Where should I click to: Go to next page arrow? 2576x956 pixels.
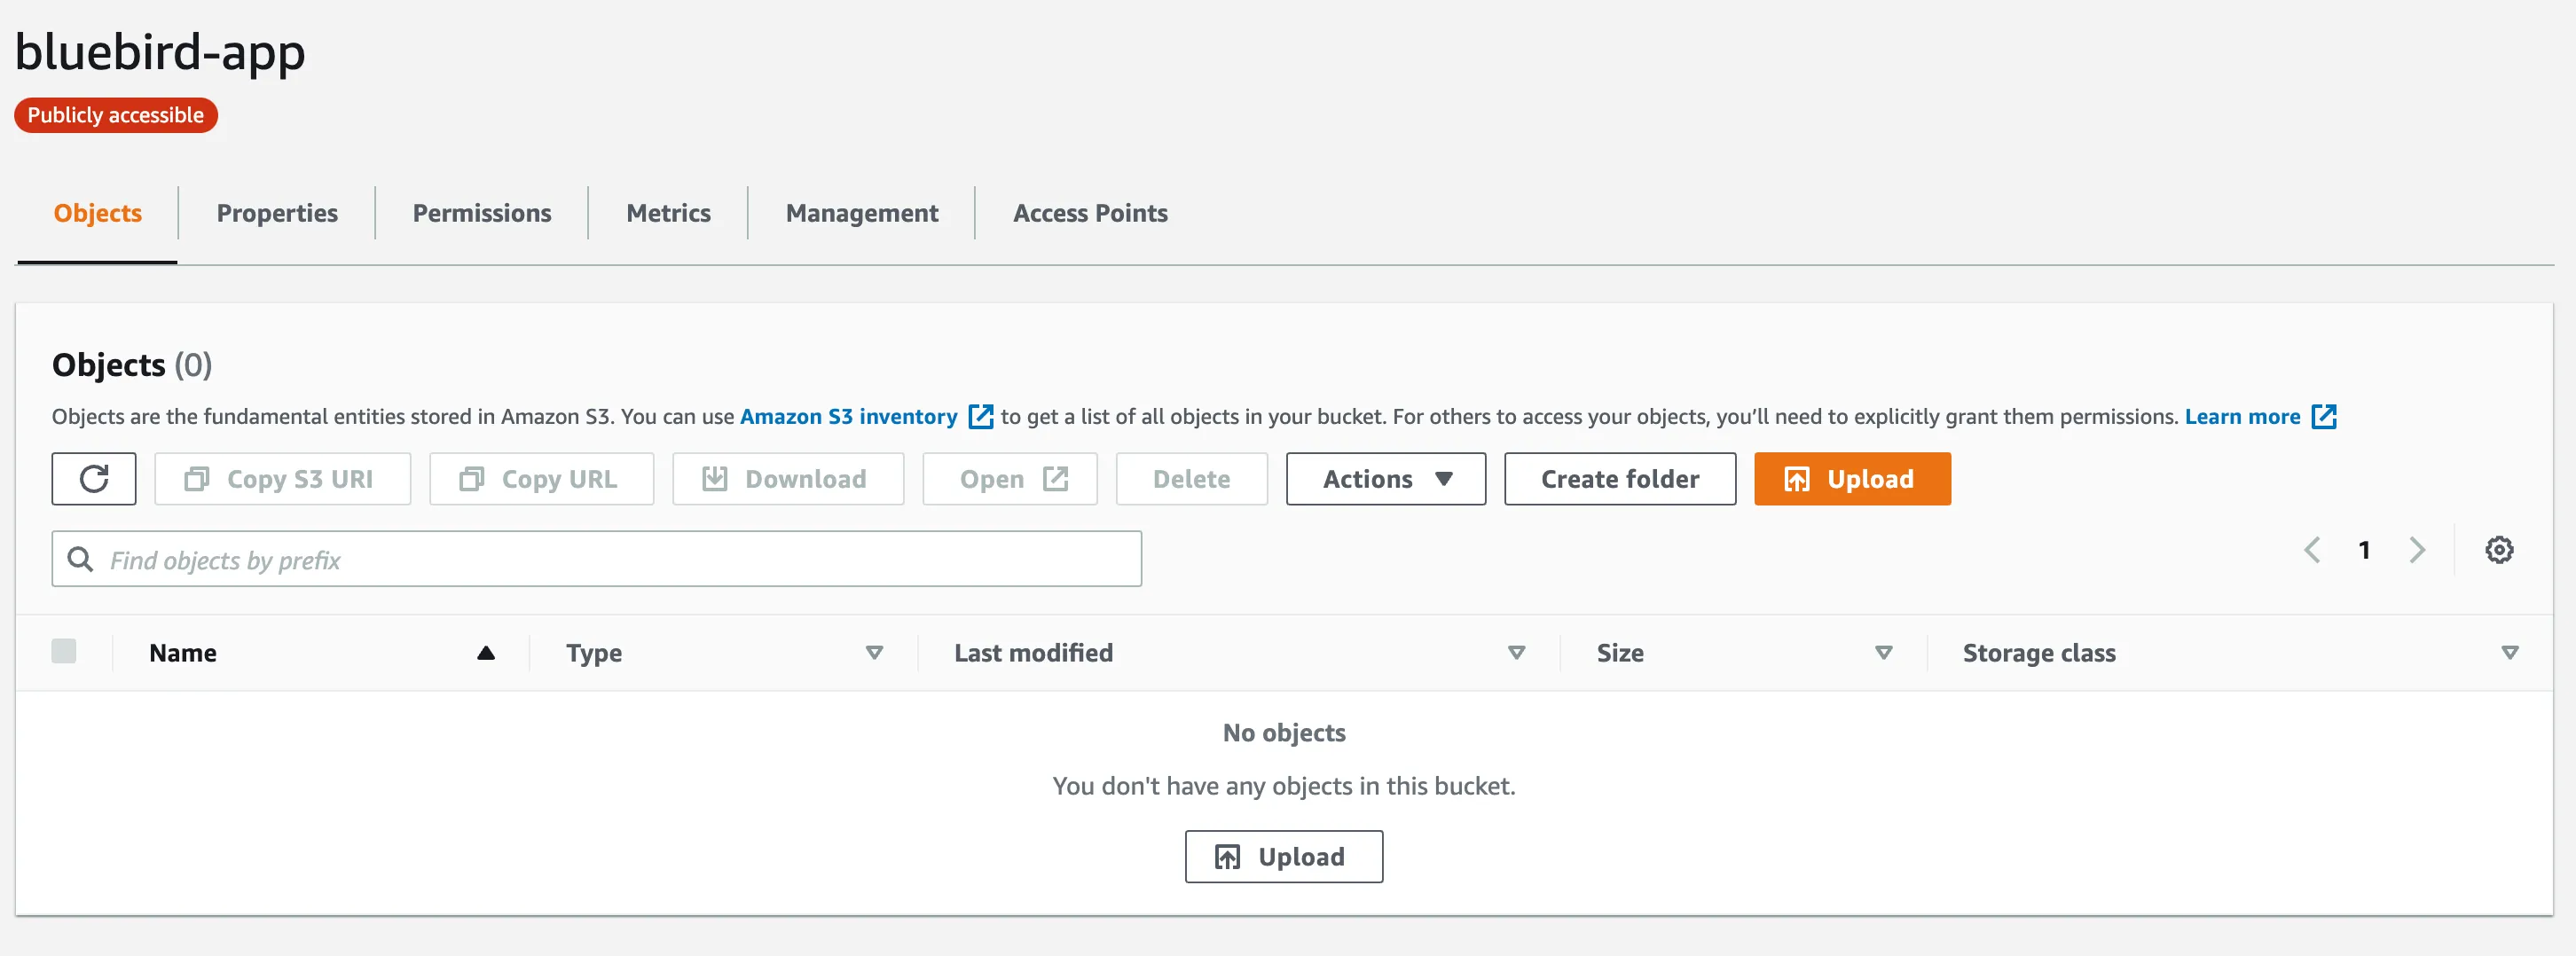point(2418,550)
